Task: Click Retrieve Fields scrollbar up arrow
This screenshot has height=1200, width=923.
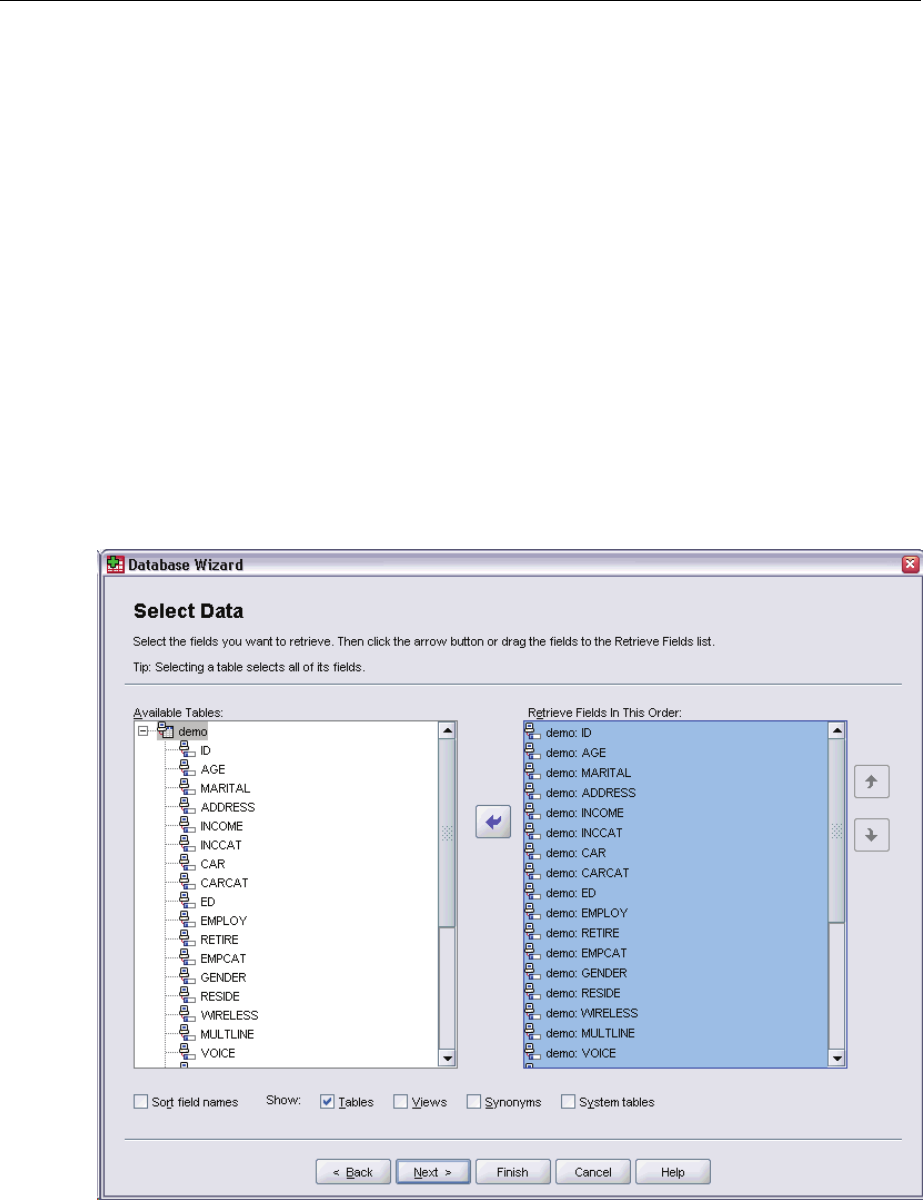Action: pyautogui.click(x=837, y=731)
